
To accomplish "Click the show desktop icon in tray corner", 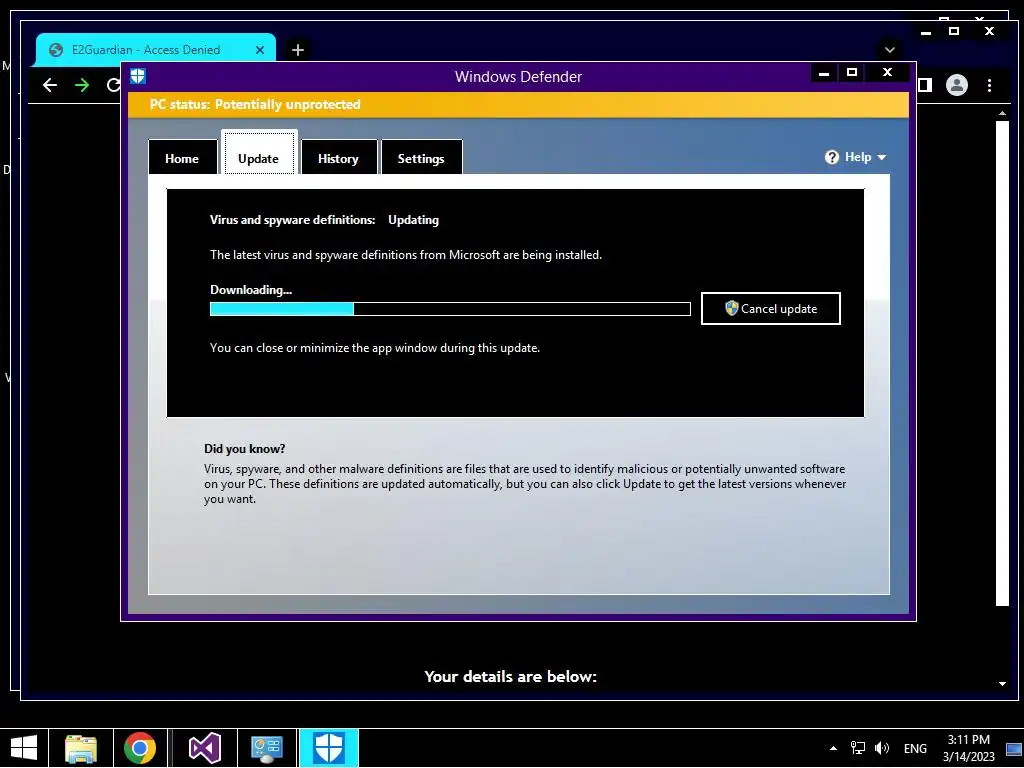I will pos(1014,748).
